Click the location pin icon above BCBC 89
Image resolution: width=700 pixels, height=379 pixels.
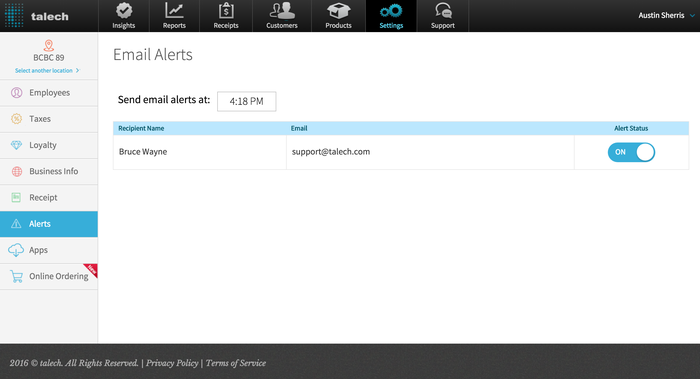coord(49,46)
